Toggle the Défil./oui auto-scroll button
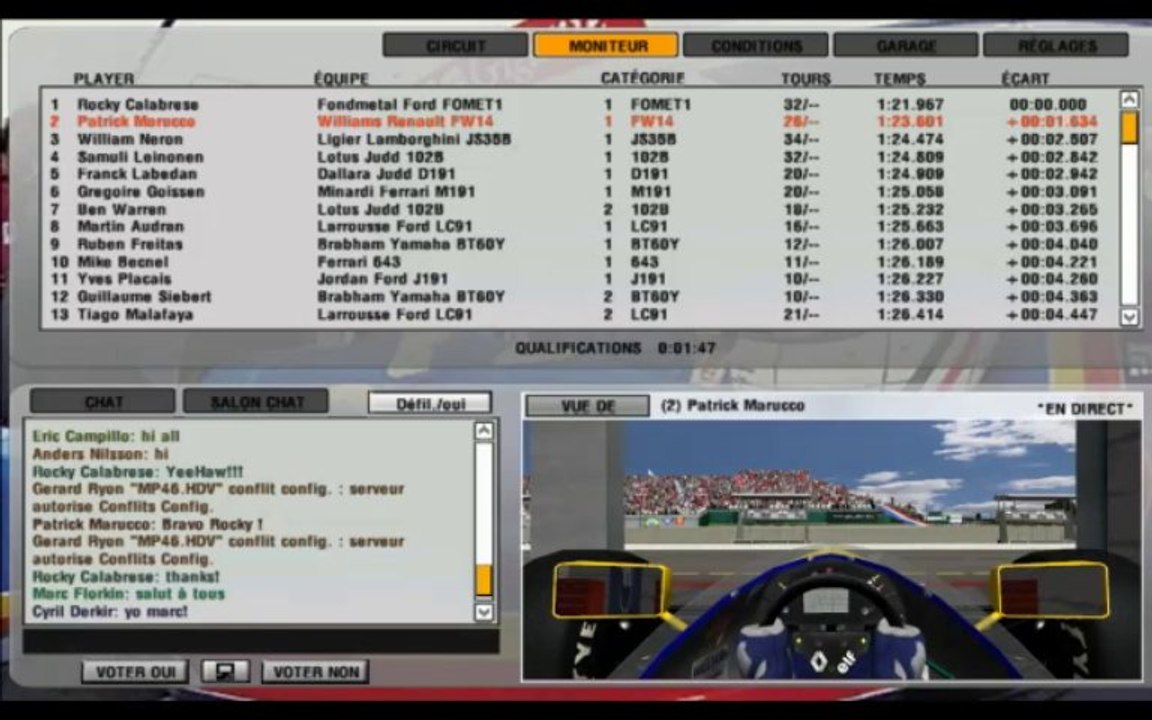1152x720 pixels. (430, 403)
